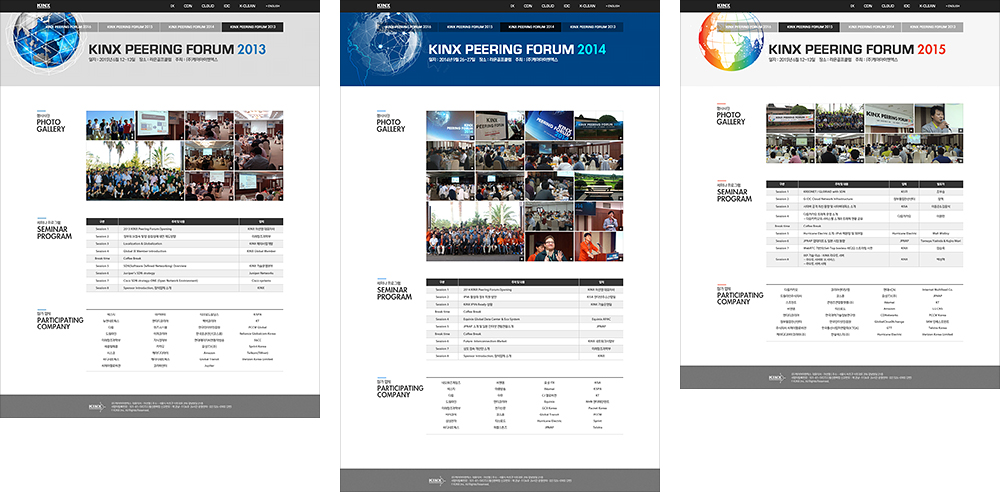Image resolution: width=1000 pixels, height=492 pixels.
Task: Open the K-CLEAN menu on the 2014 page
Action: tap(587, 6)
